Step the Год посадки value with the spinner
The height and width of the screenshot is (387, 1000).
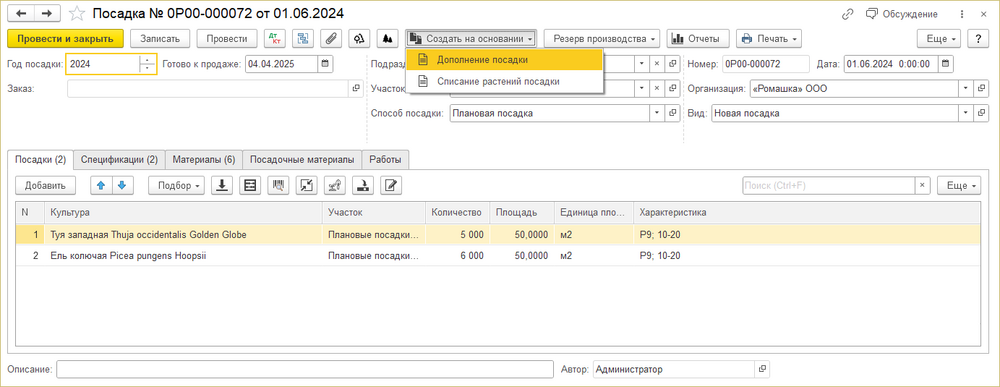(147, 64)
